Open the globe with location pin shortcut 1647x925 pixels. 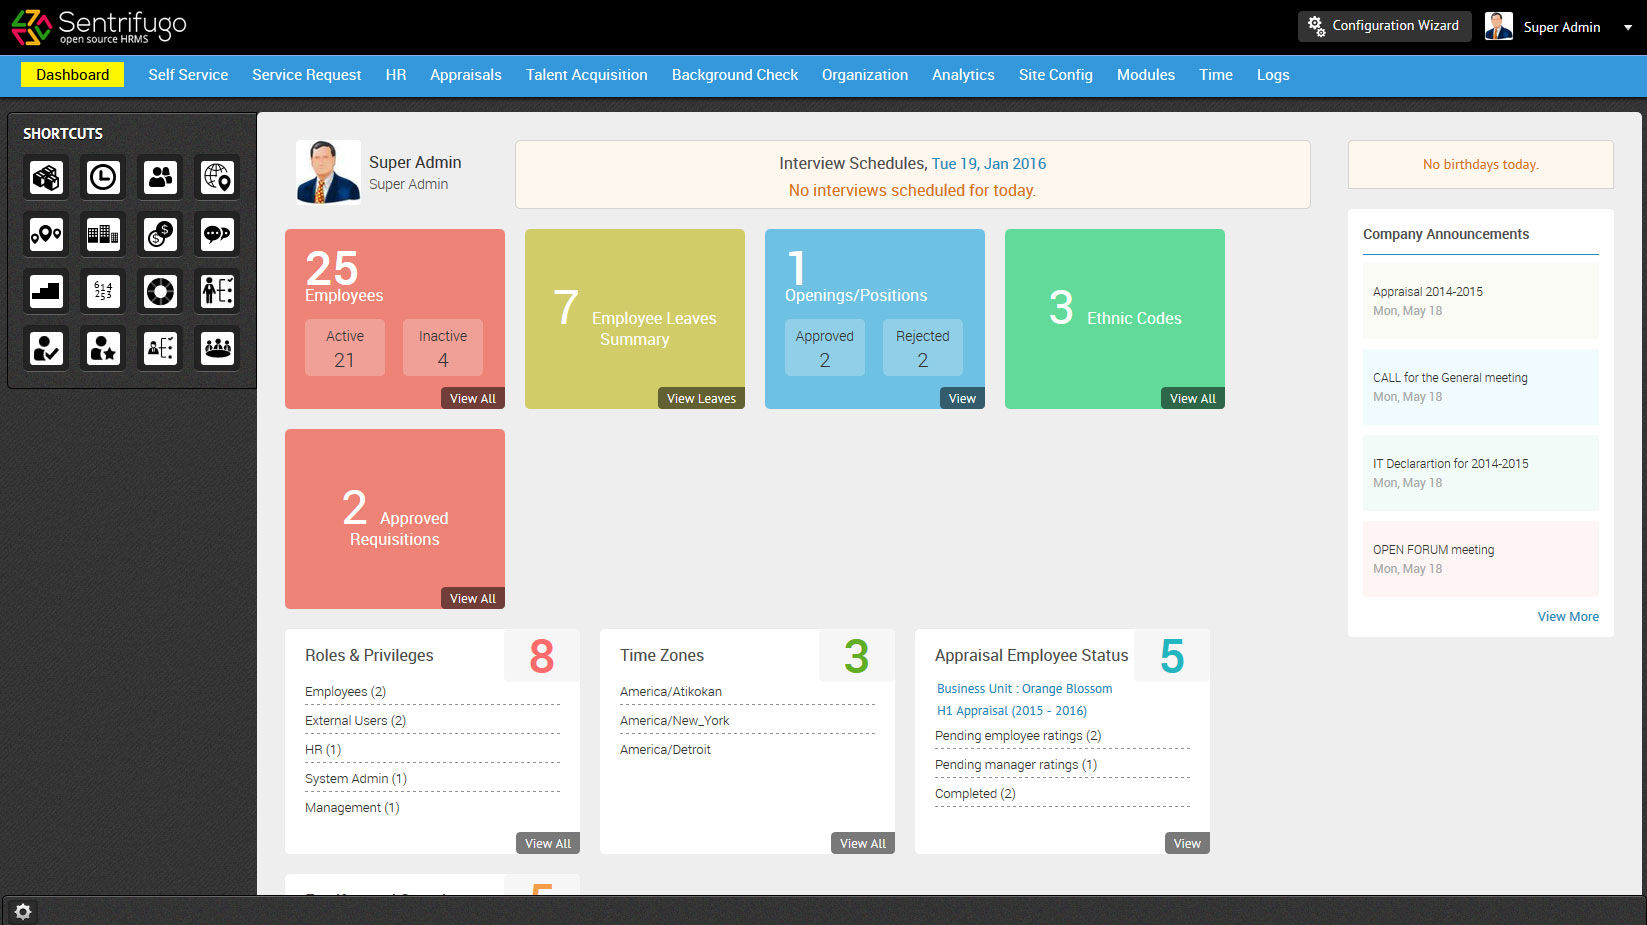(x=217, y=178)
